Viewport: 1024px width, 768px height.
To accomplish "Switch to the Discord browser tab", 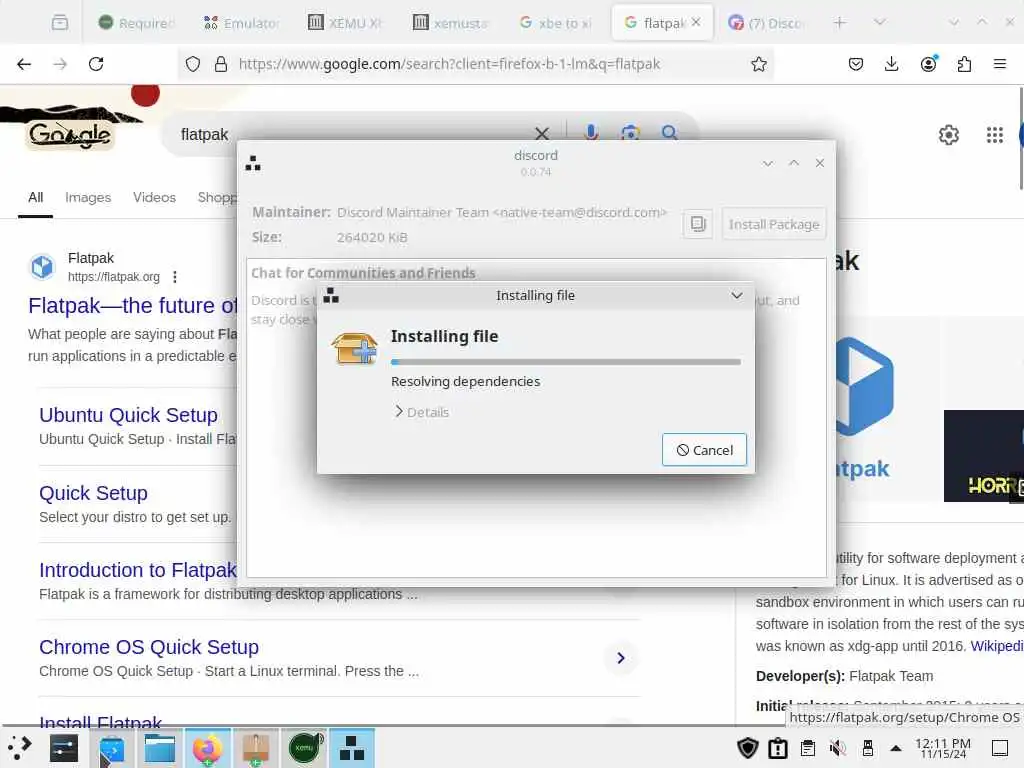I will 765,23.
